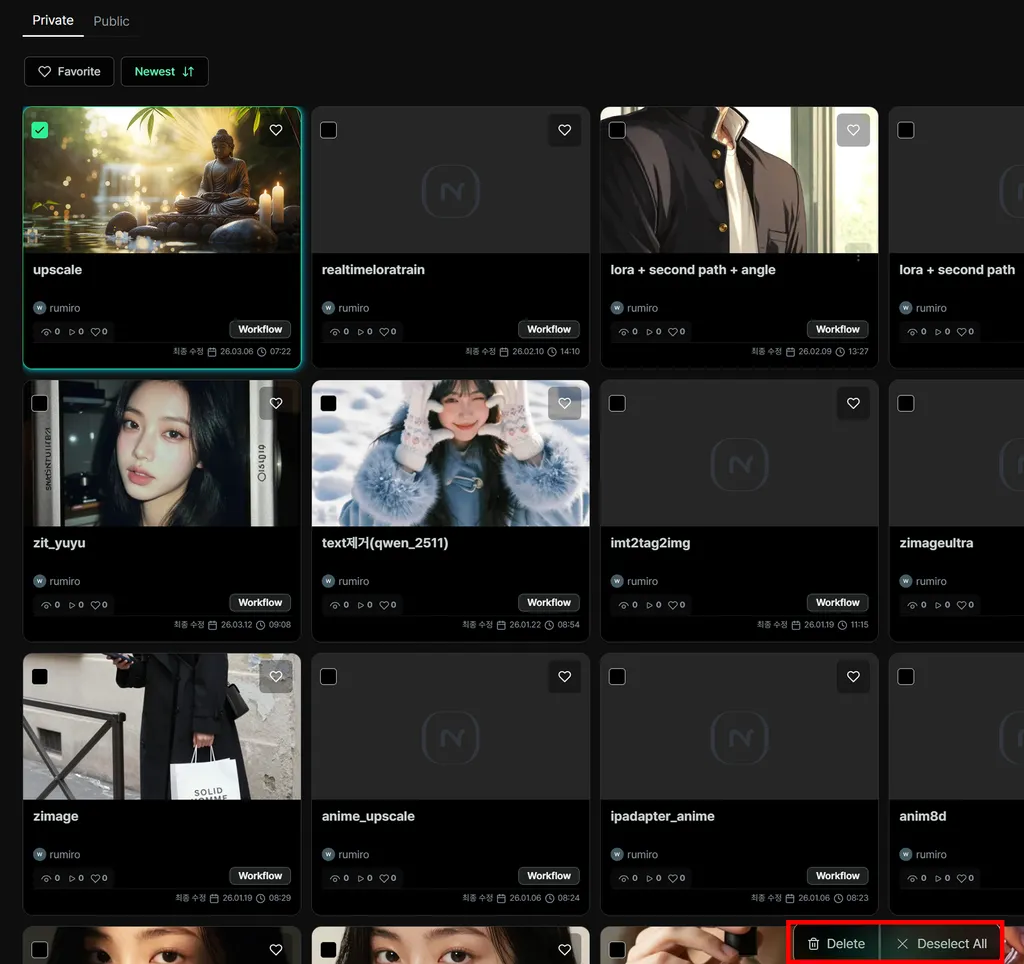Check the ipadapter_anime checkbox
Screen dimensions: 1024x964
[617, 676]
